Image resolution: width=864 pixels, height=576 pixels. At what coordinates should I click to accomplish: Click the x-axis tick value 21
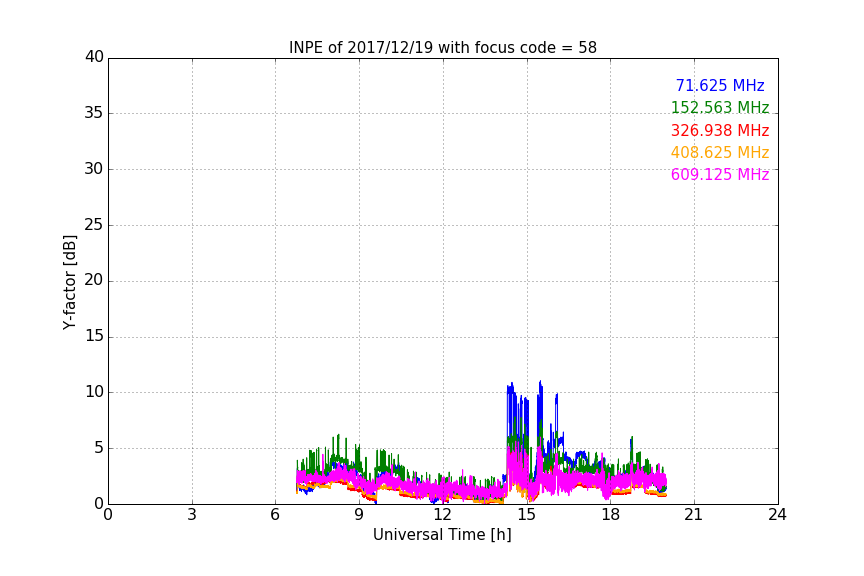pyautogui.click(x=694, y=515)
